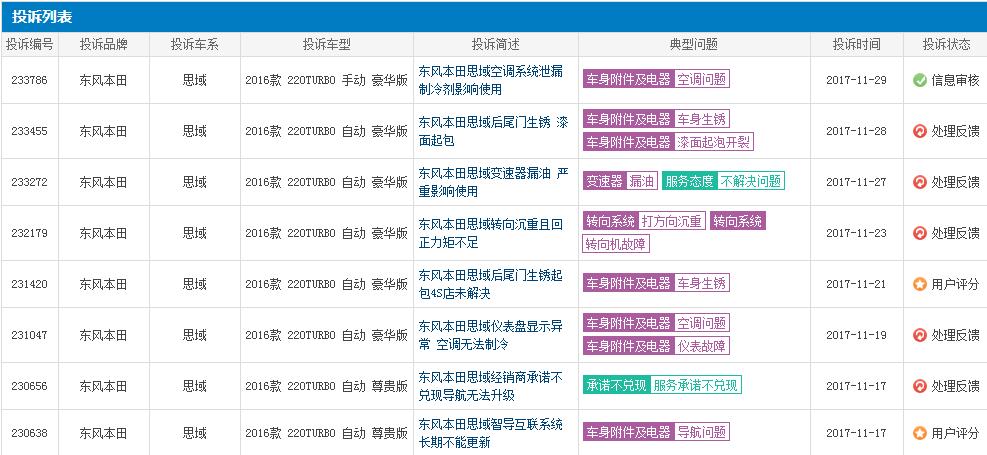The height and width of the screenshot is (455, 987).
Task: Open the 智导互联系统 not updating complaint
Action: click(x=490, y=433)
